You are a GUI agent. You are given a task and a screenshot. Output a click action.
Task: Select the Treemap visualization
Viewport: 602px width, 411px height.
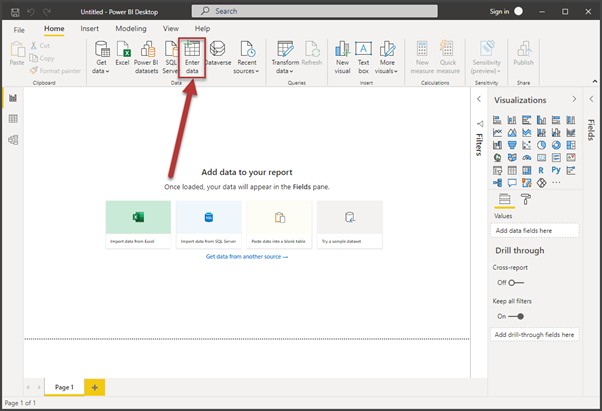point(571,145)
